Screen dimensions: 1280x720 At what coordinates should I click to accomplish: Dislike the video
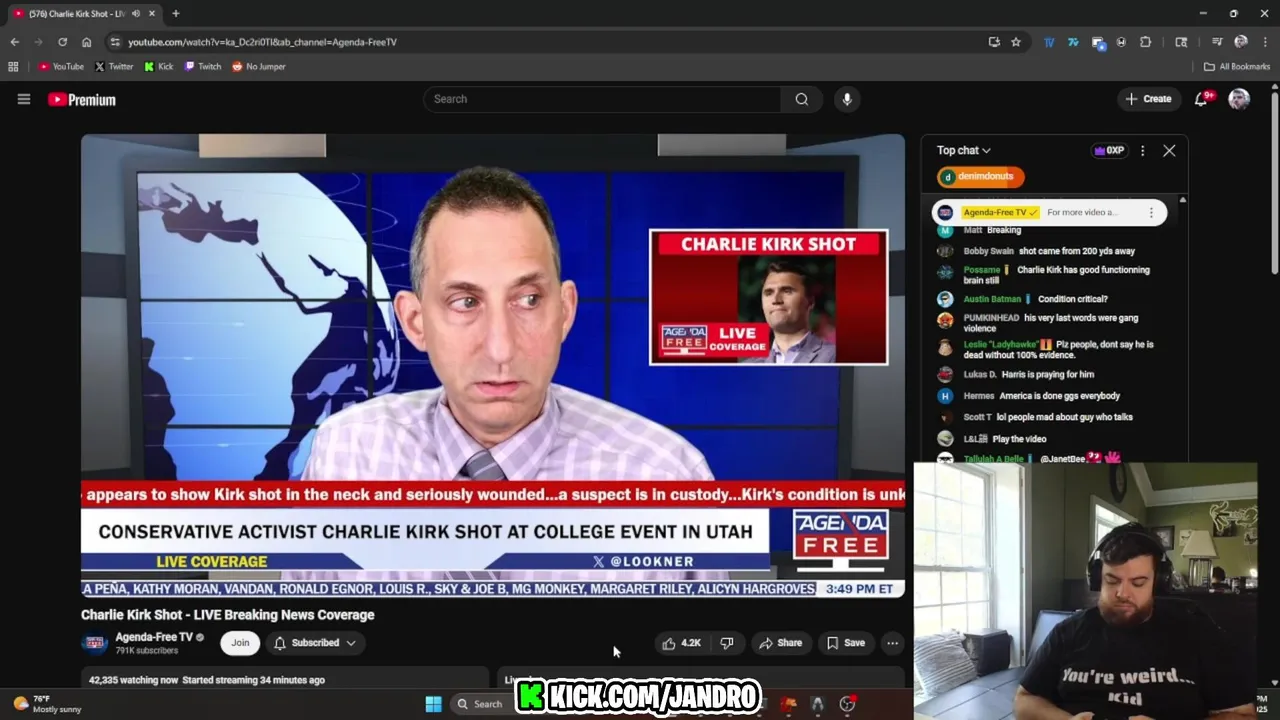pyautogui.click(x=727, y=643)
